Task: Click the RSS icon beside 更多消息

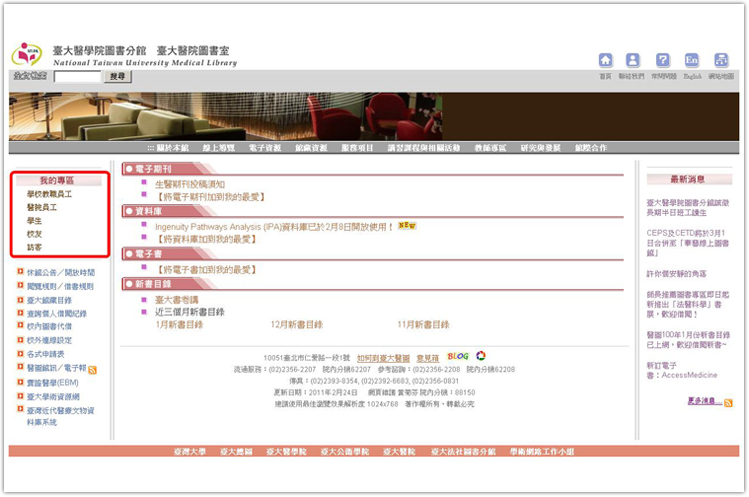Action: tap(728, 403)
